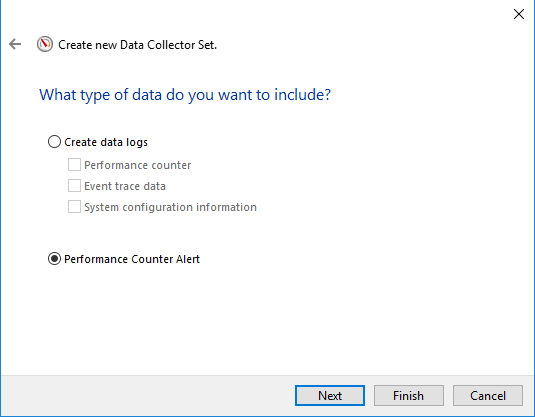Screen dimensions: 535x417
Task: Proceed with the Next button
Action: 330,396
